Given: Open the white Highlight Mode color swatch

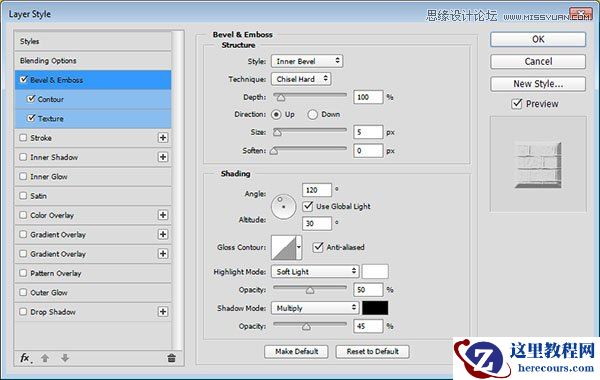Looking at the screenshot, I should coord(375,271).
